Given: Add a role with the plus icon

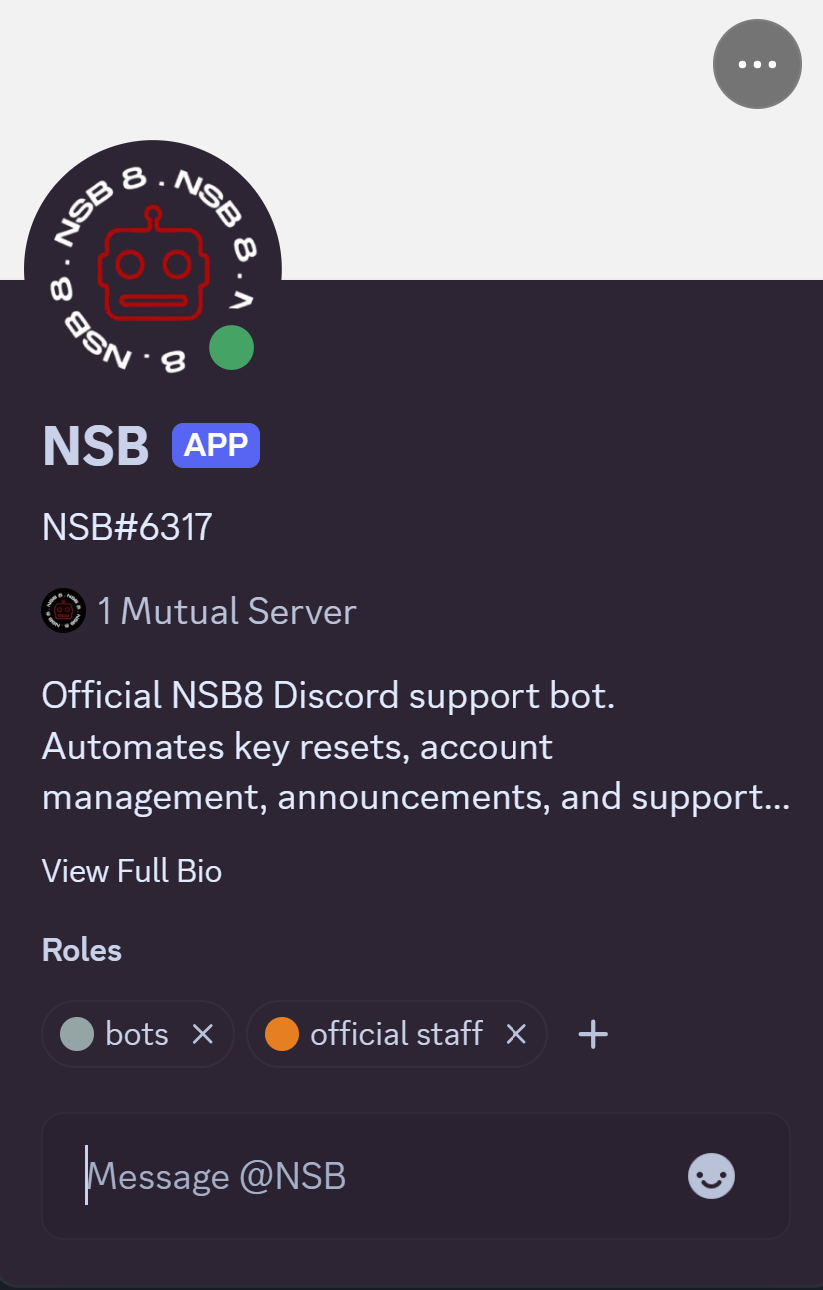Looking at the screenshot, I should click(x=593, y=1034).
